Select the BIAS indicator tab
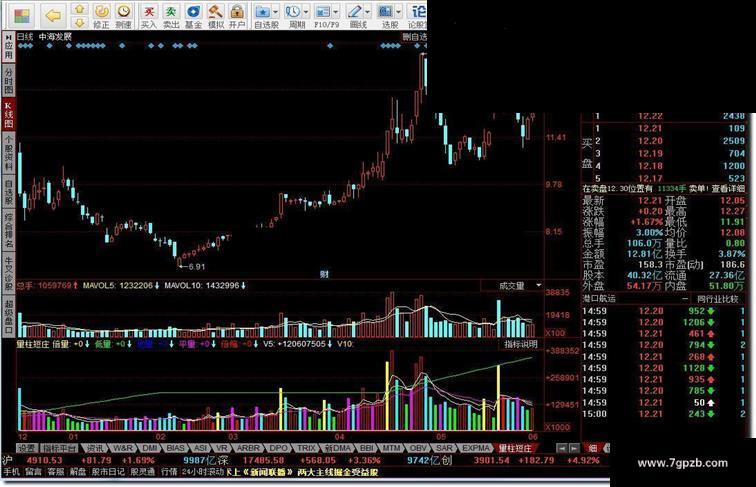 [176, 448]
